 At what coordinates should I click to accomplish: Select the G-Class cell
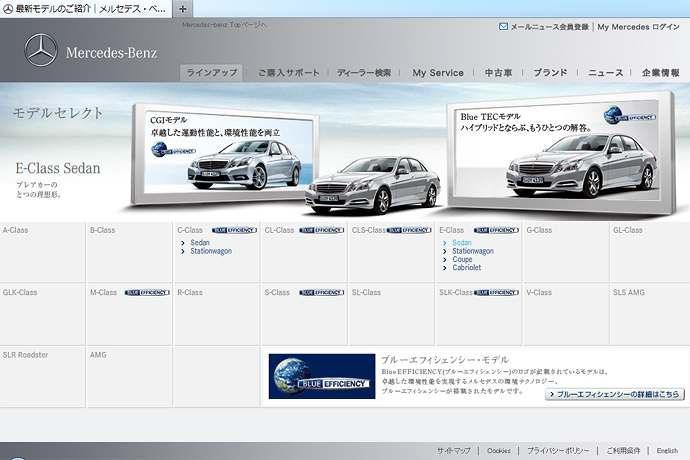[566, 252]
